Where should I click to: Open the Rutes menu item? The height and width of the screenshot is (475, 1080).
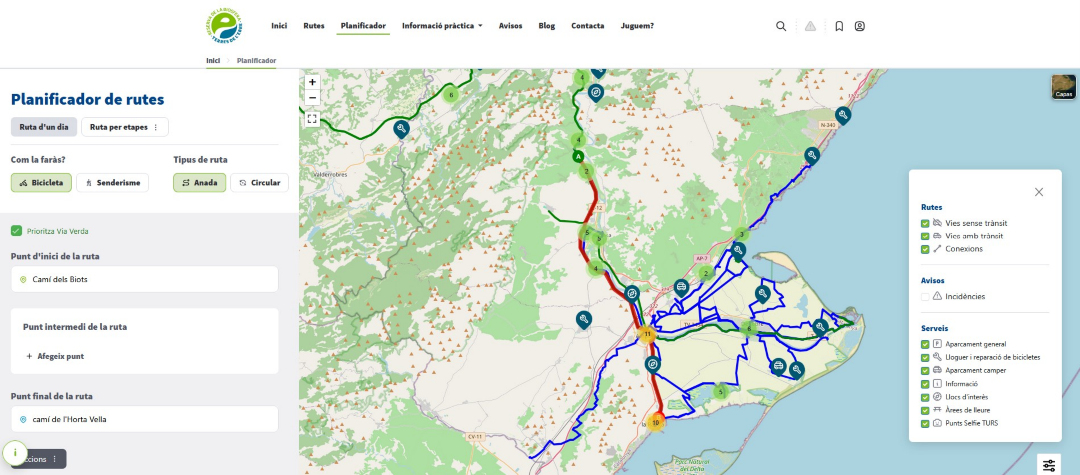pyautogui.click(x=314, y=26)
